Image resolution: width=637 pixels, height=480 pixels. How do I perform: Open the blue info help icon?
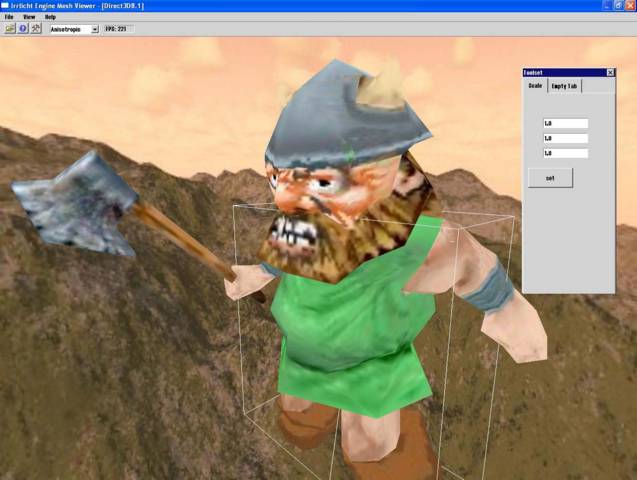pyautogui.click(x=23, y=28)
